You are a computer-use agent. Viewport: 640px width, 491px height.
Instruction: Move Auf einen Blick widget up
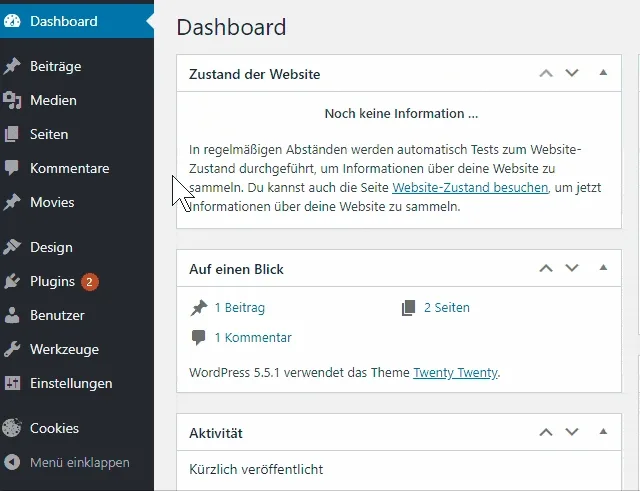(546, 269)
